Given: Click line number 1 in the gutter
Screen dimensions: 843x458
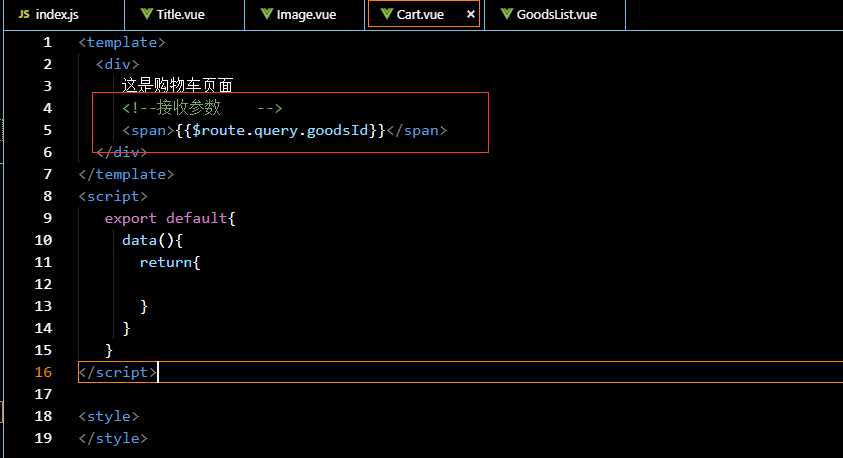Looking at the screenshot, I should (x=47, y=42).
